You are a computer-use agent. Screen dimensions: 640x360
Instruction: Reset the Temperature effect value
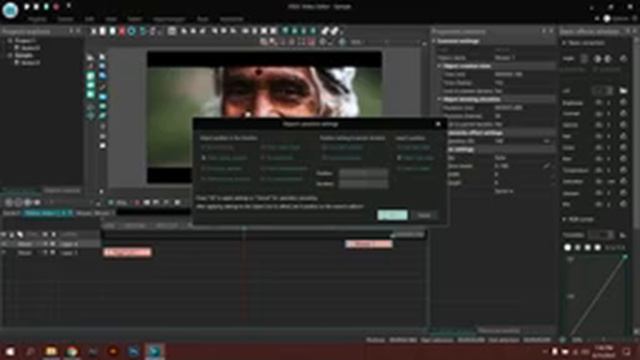623,170
